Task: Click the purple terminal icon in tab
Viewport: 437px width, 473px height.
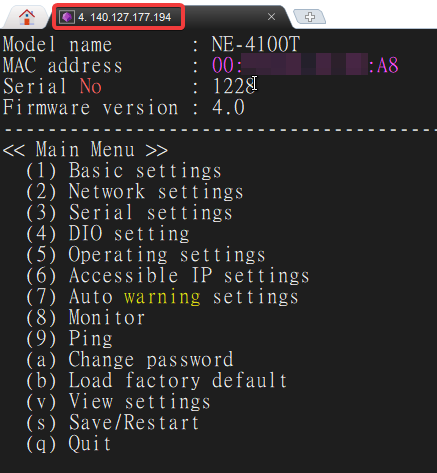Action: (67, 17)
